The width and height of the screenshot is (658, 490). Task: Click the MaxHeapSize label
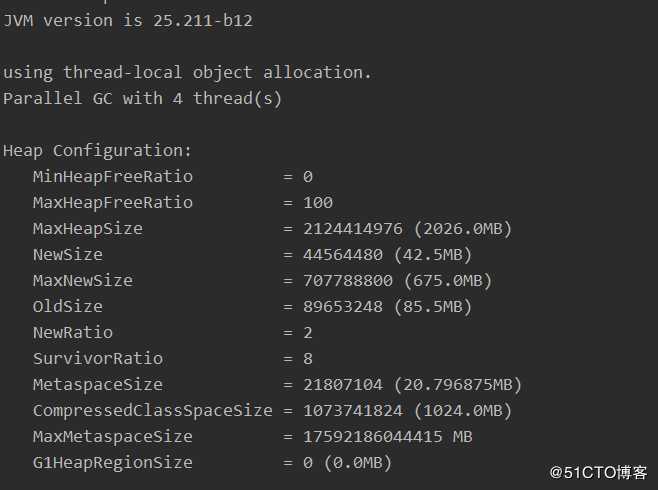[x=87, y=228]
